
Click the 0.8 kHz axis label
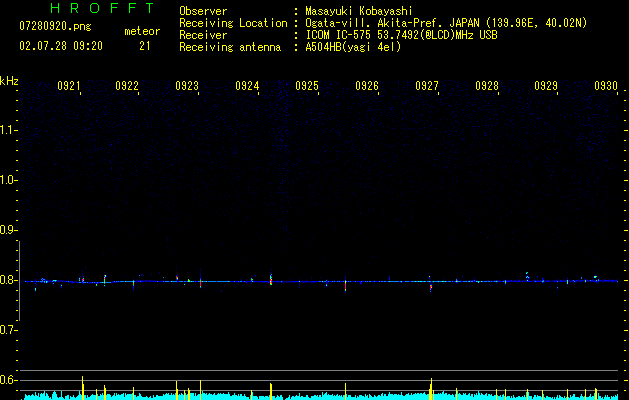[8, 280]
